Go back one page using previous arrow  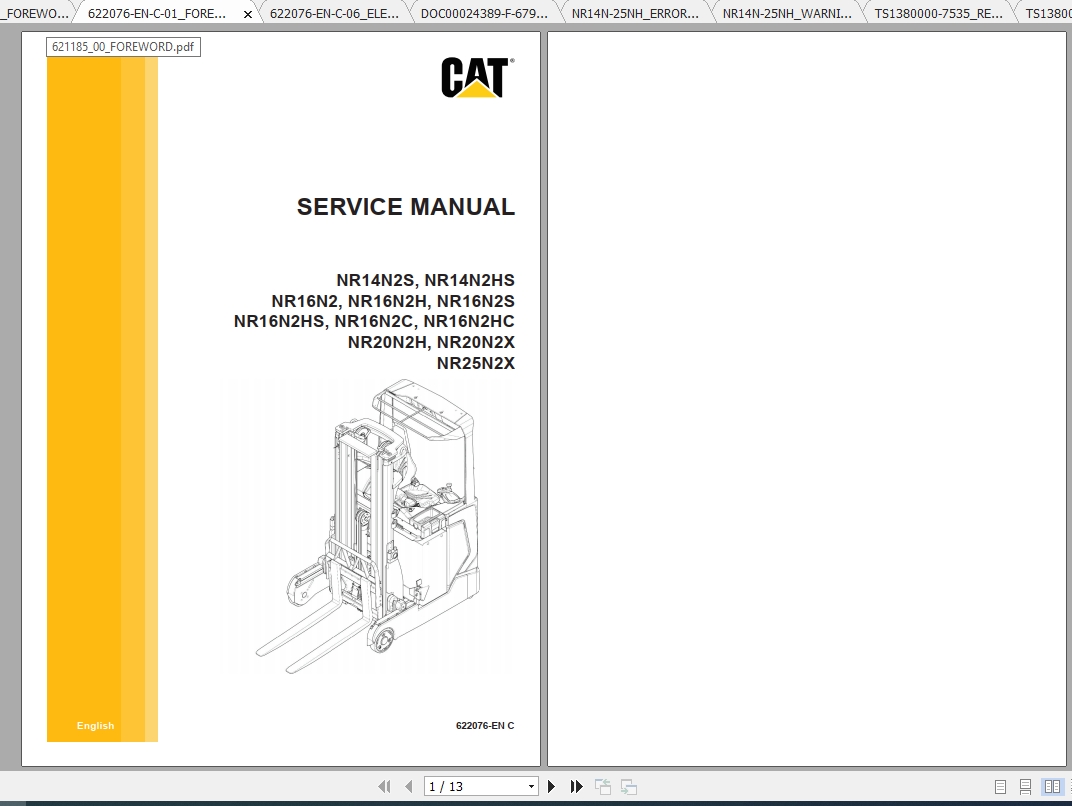409,786
